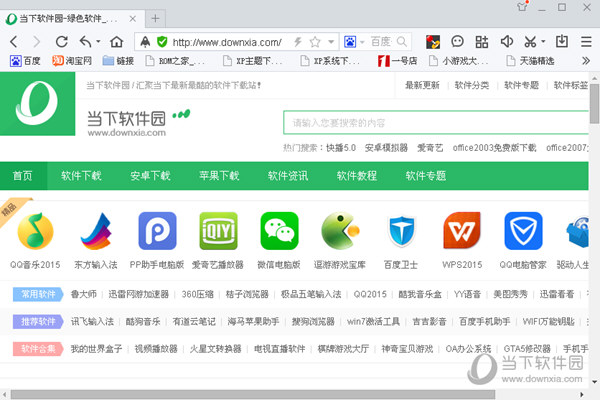600x400 pixels.
Task: Click the lightning speed mode icon
Action: (x=298, y=41)
